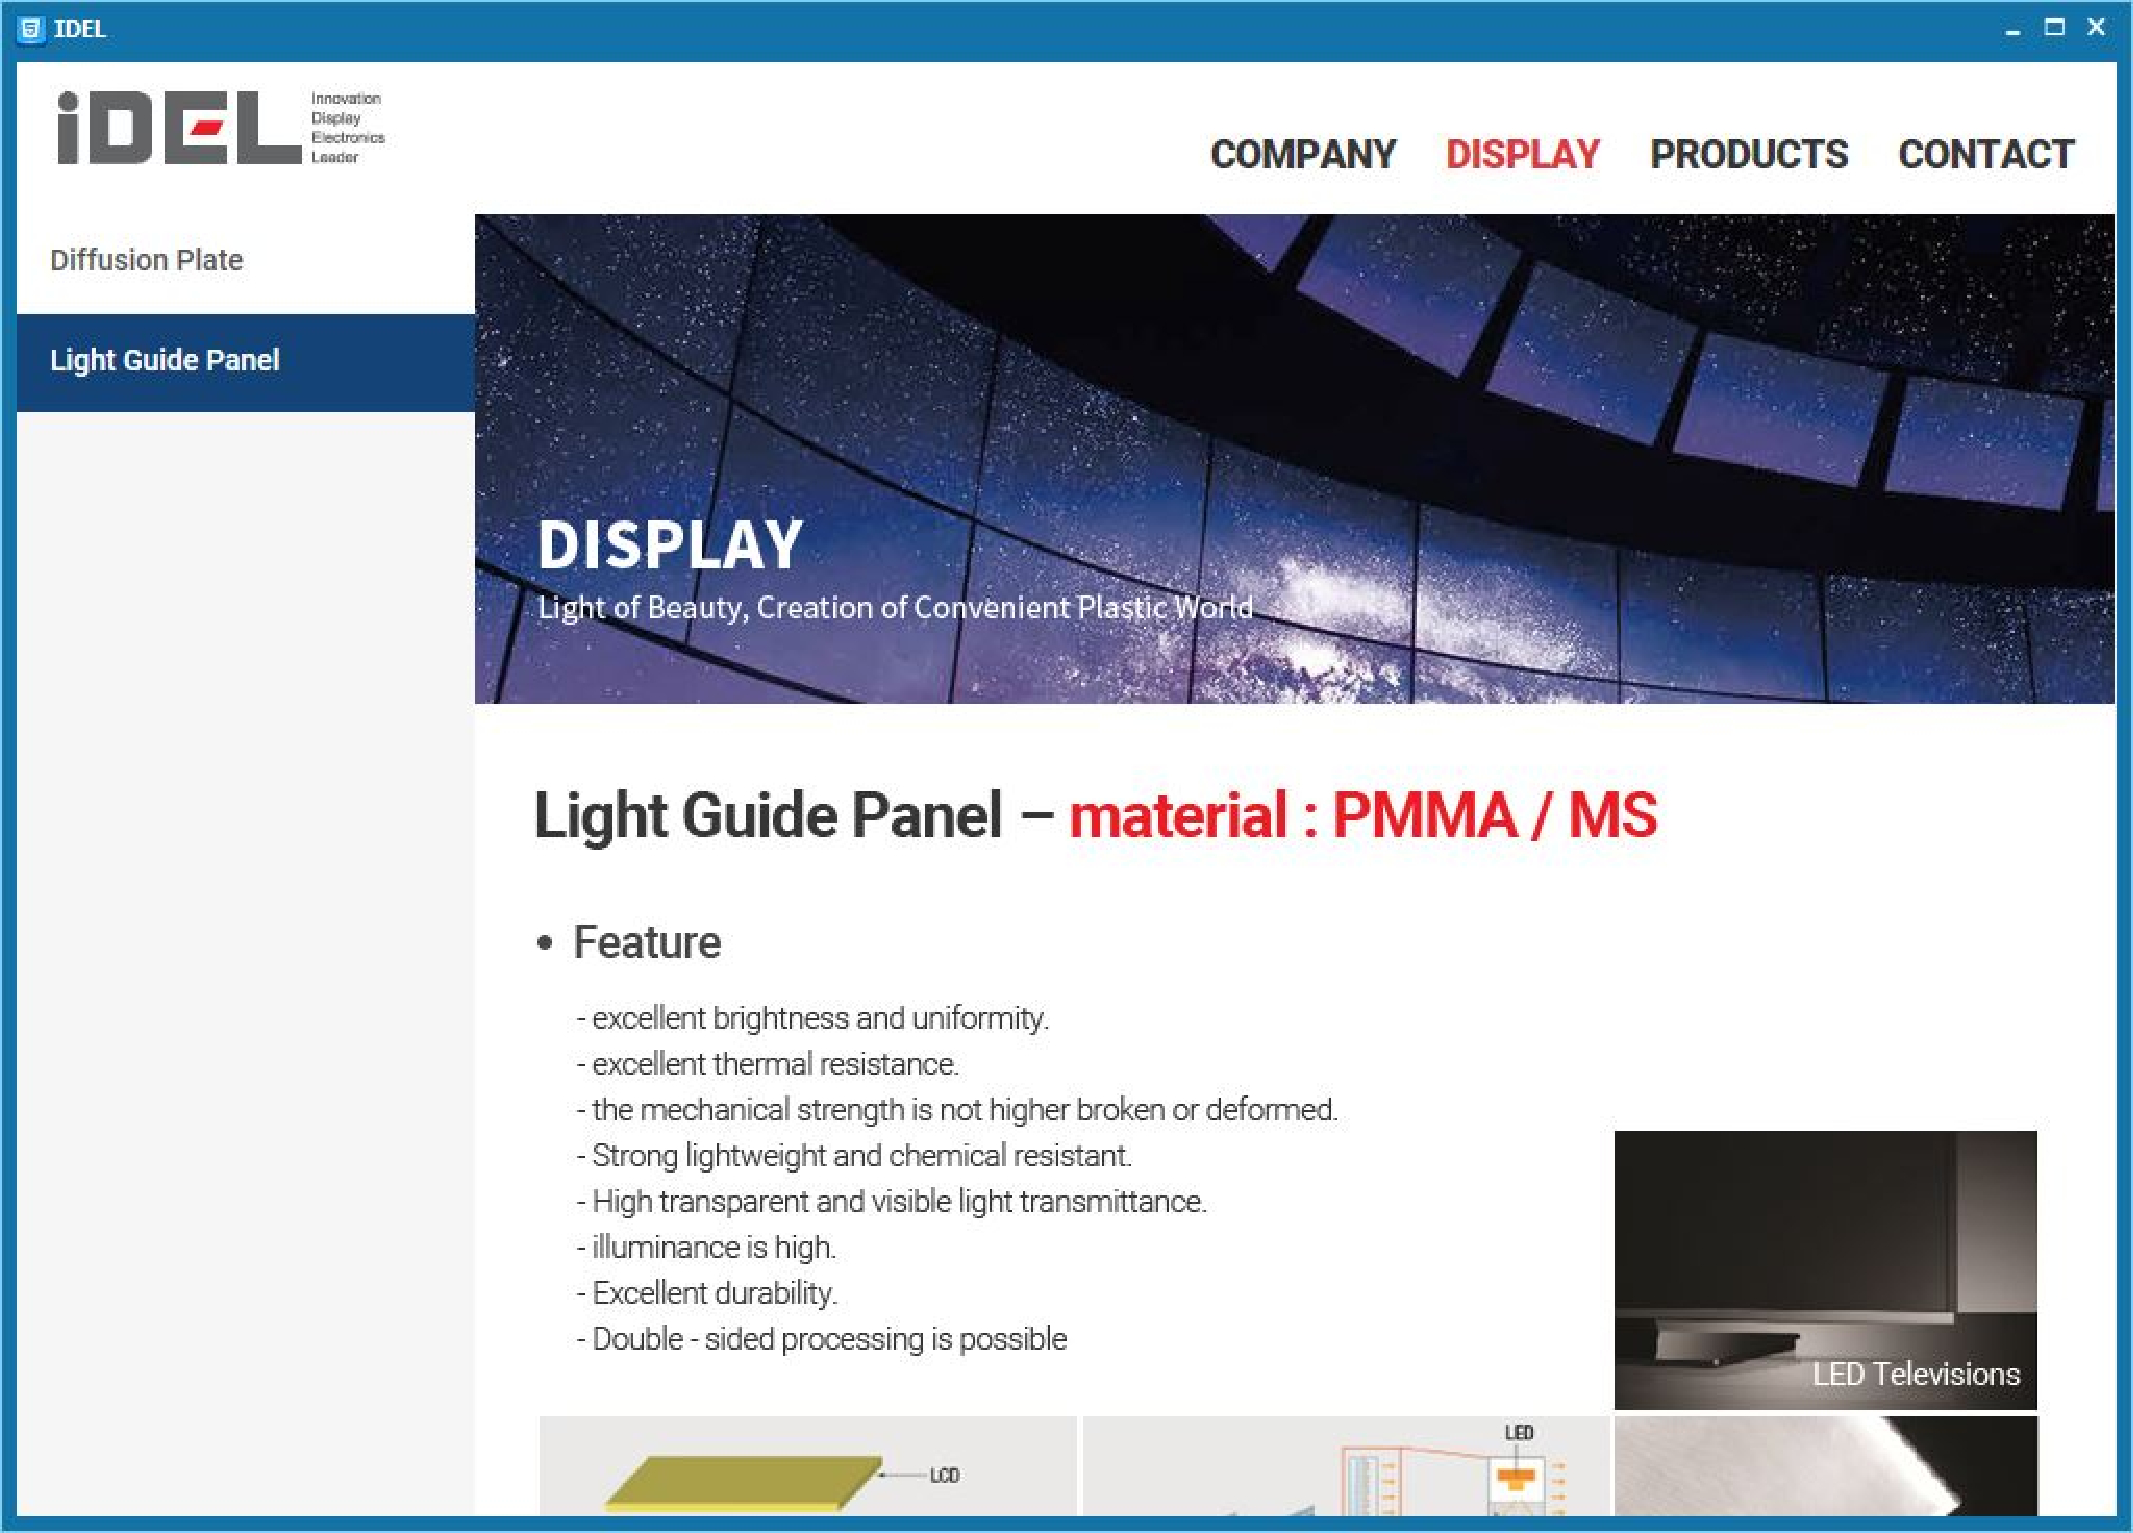Open the PRODUCTS menu
2133x1533 pixels.
1749,154
